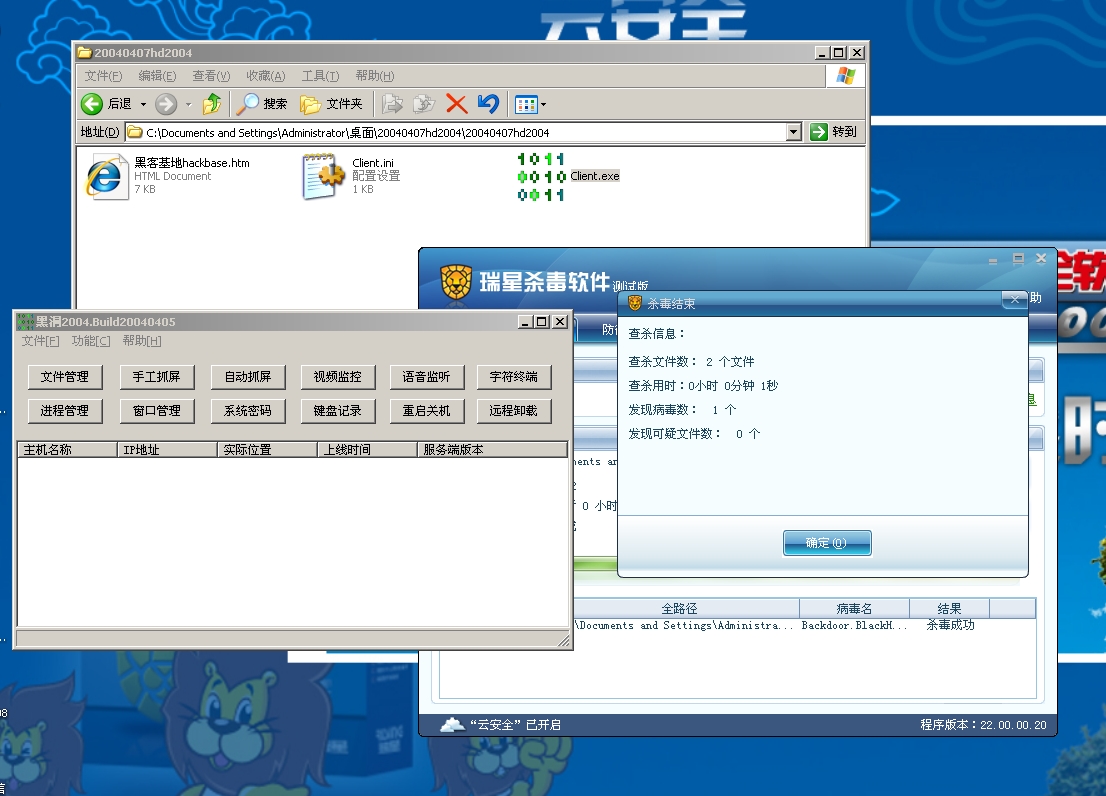Open the 查看(V) menu in Explorer
Image resolution: width=1106 pixels, height=796 pixels.
pos(211,75)
